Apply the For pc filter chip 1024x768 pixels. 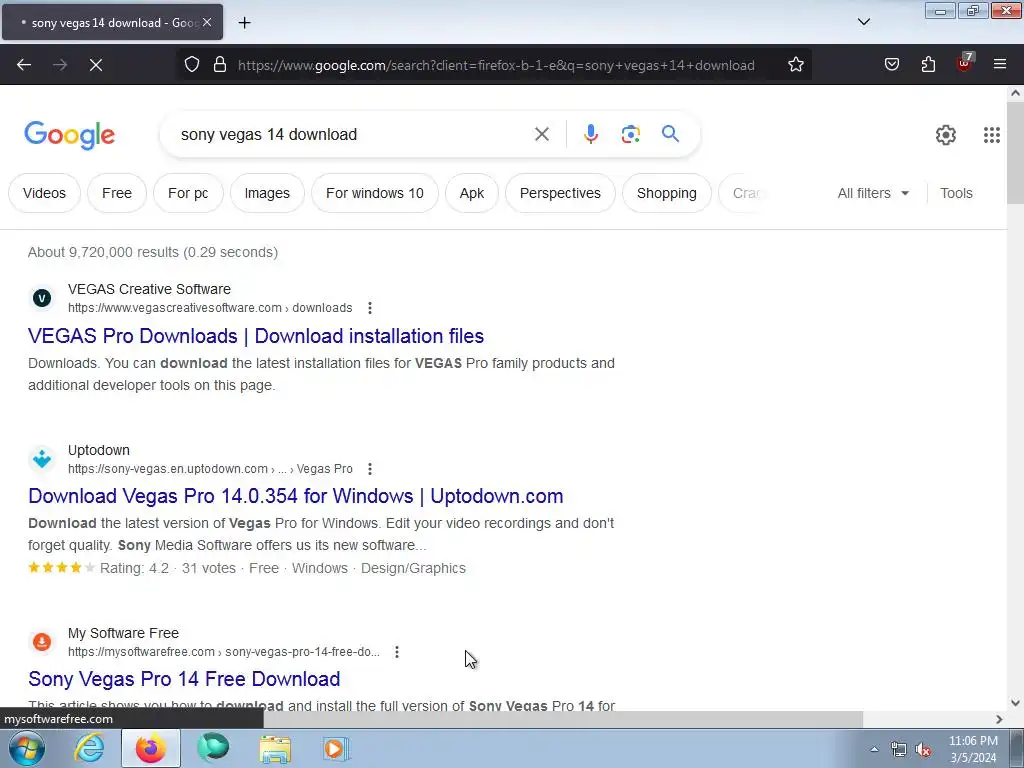[188, 193]
